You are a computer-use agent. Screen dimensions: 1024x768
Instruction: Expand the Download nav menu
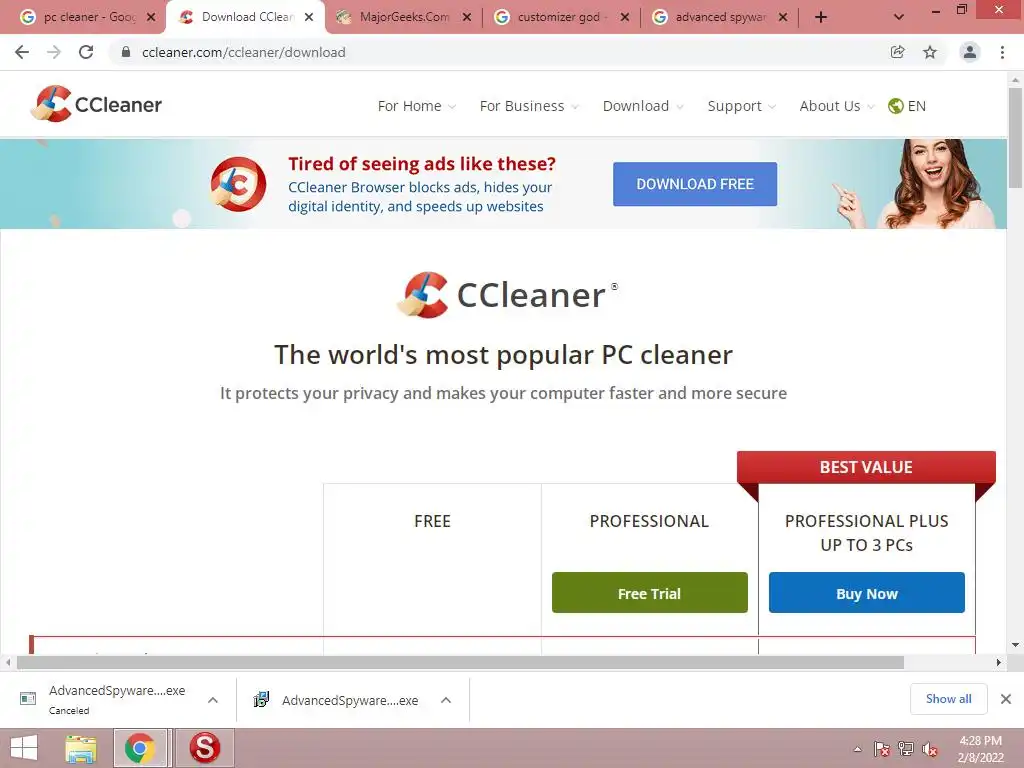(643, 106)
